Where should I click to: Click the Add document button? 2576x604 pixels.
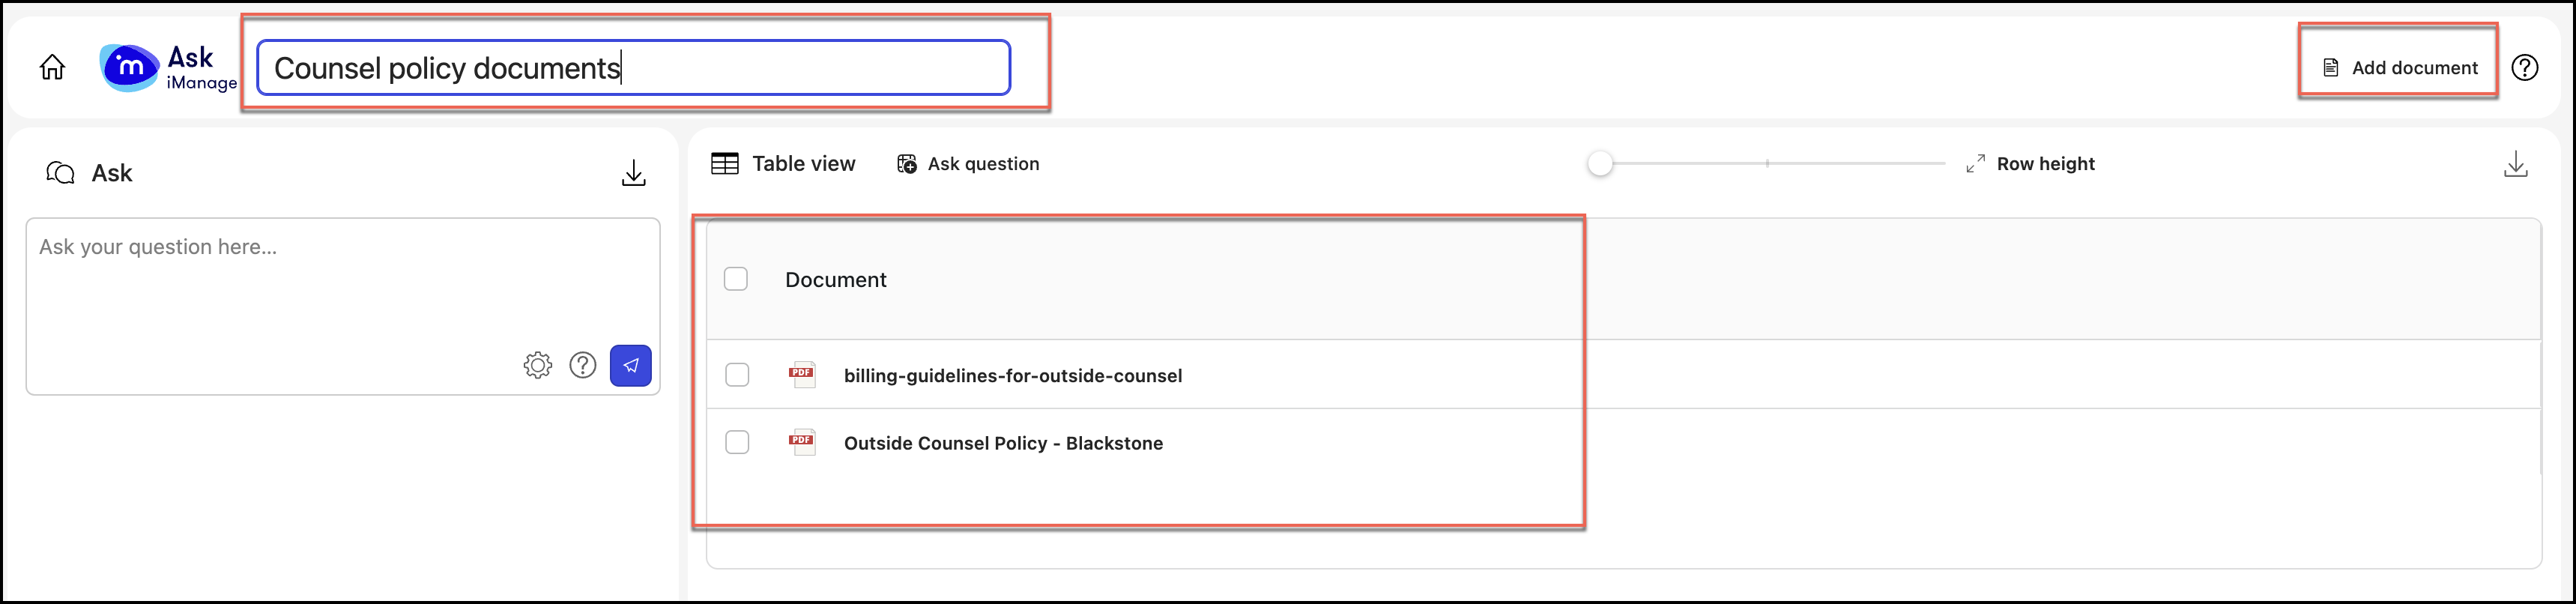(2399, 67)
